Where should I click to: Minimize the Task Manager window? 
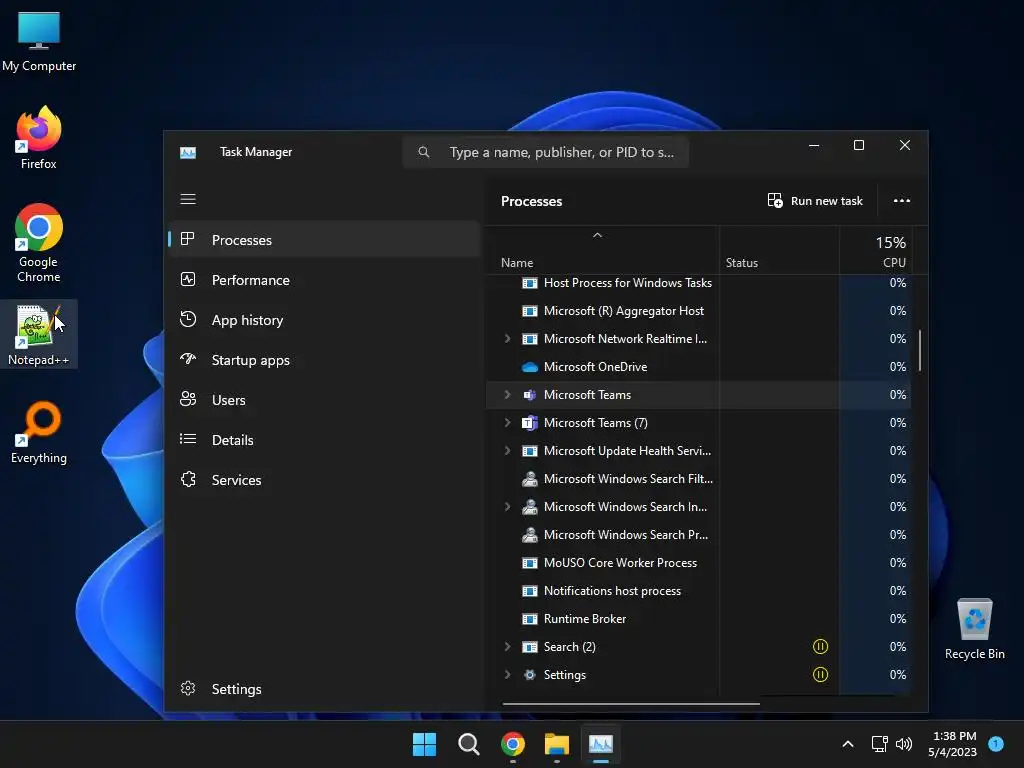click(x=814, y=146)
